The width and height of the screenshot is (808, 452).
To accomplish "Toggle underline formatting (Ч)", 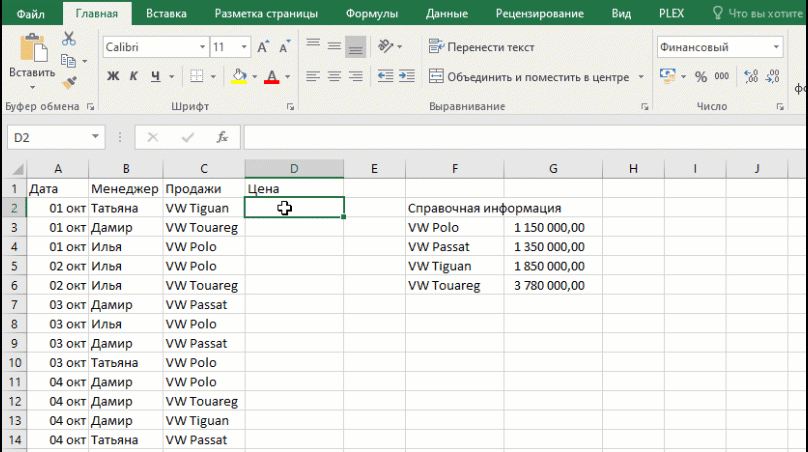I will [x=155, y=76].
